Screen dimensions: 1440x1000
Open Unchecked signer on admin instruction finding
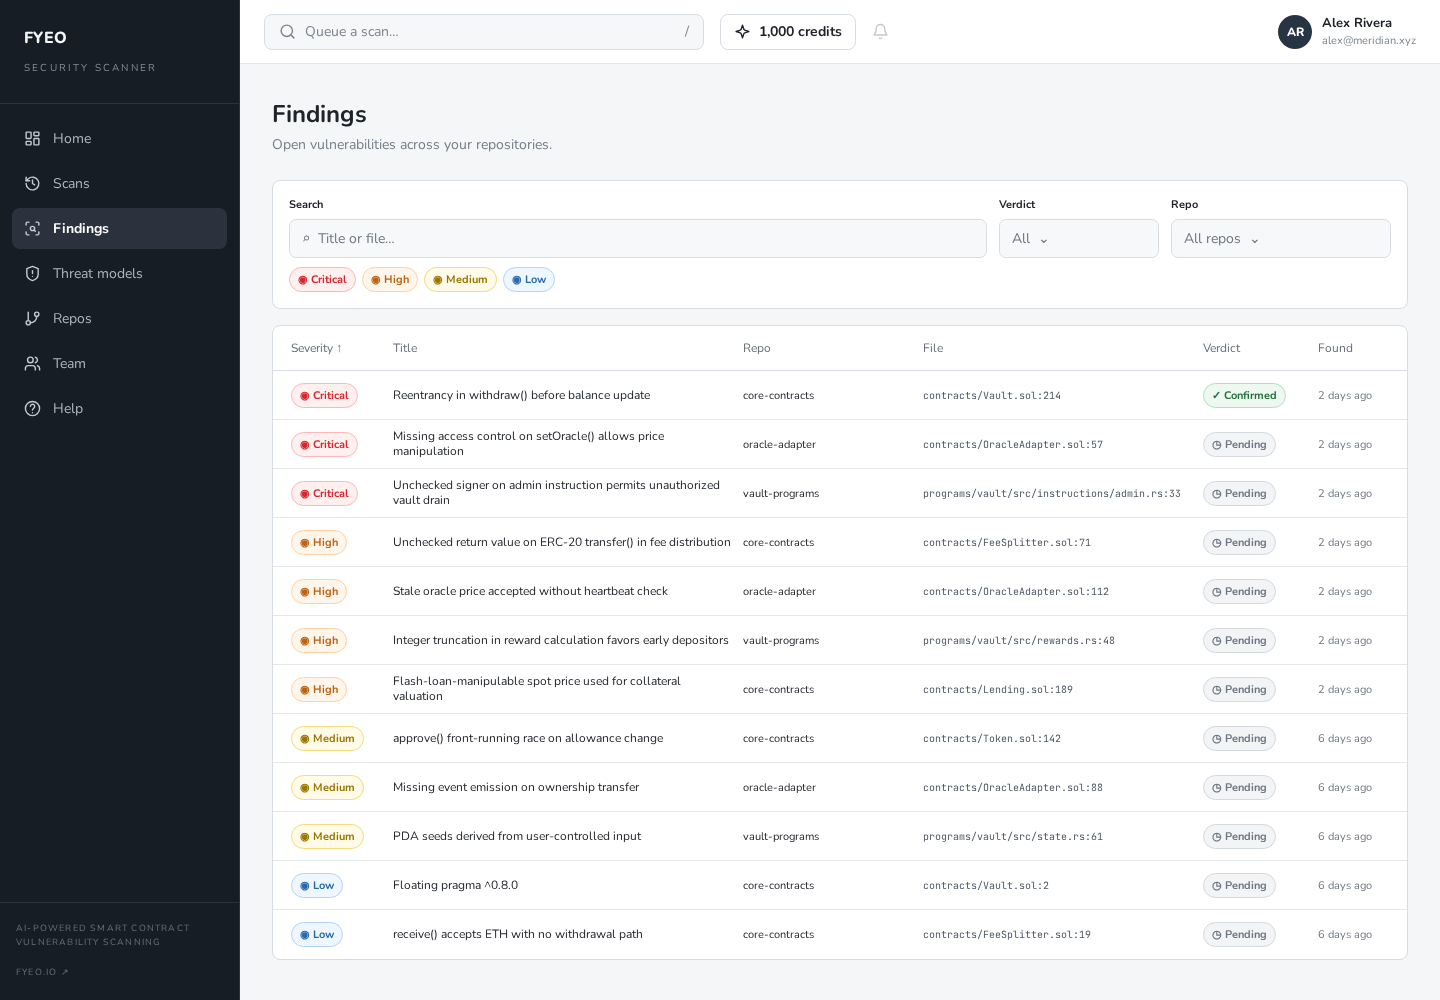tap(556, 493)
